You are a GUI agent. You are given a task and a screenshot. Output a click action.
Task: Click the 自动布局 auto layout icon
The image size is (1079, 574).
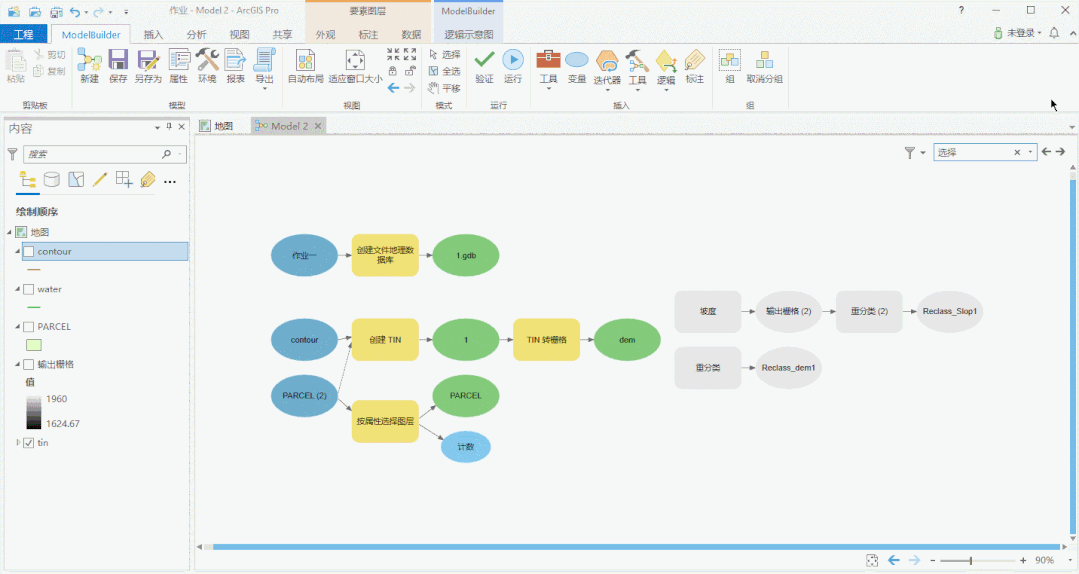point(305,61)
